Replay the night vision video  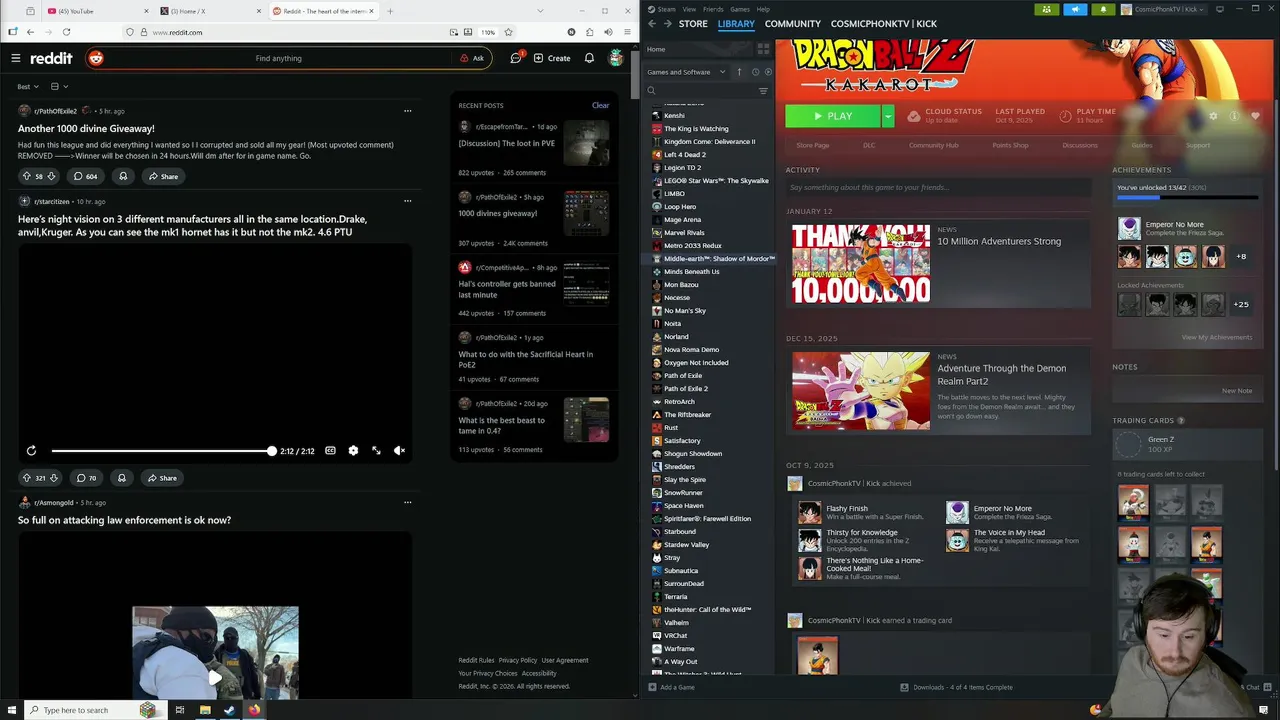coord(31,451)
